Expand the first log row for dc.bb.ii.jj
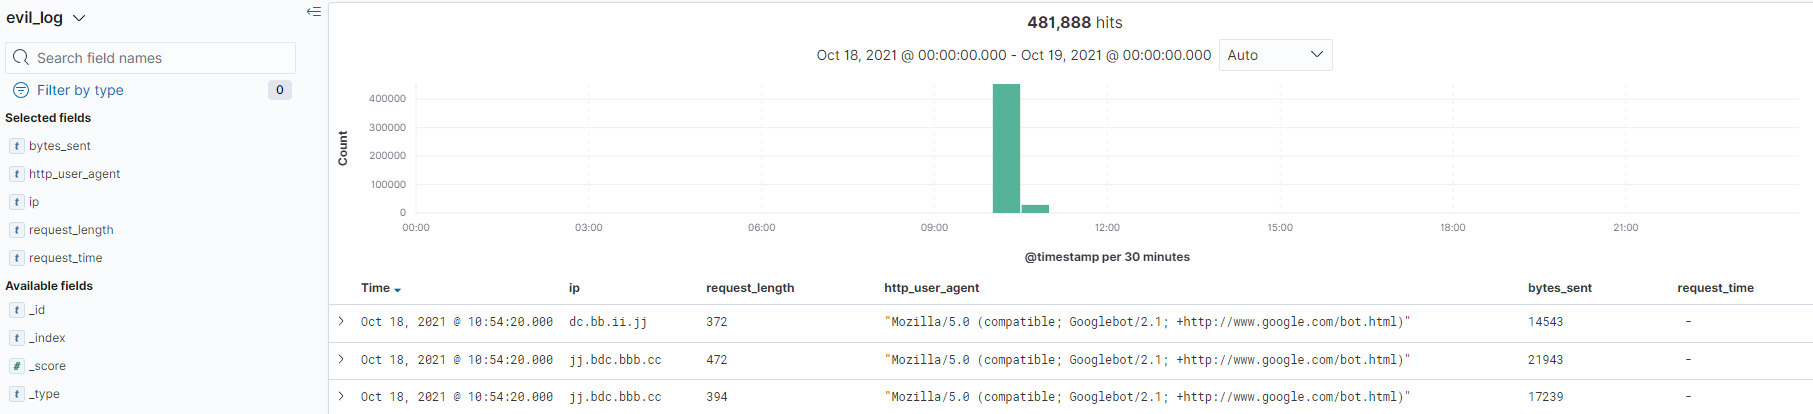 coord(341,321)
